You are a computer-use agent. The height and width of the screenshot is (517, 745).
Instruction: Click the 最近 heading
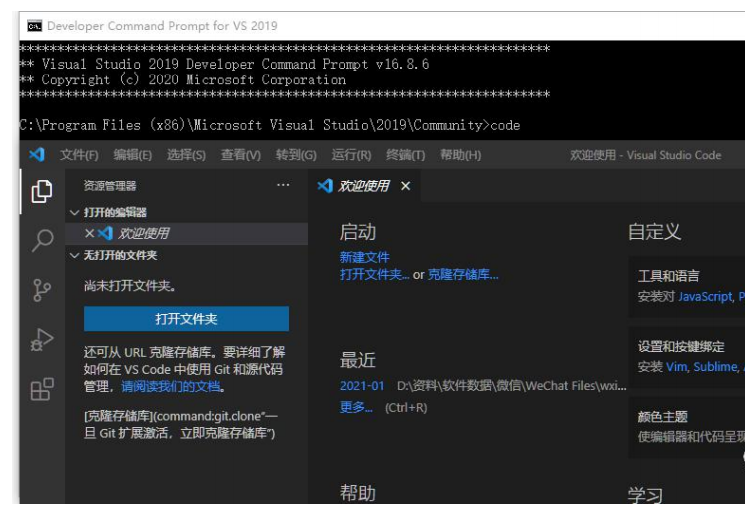pyautogui.click(x=358, y=360)
